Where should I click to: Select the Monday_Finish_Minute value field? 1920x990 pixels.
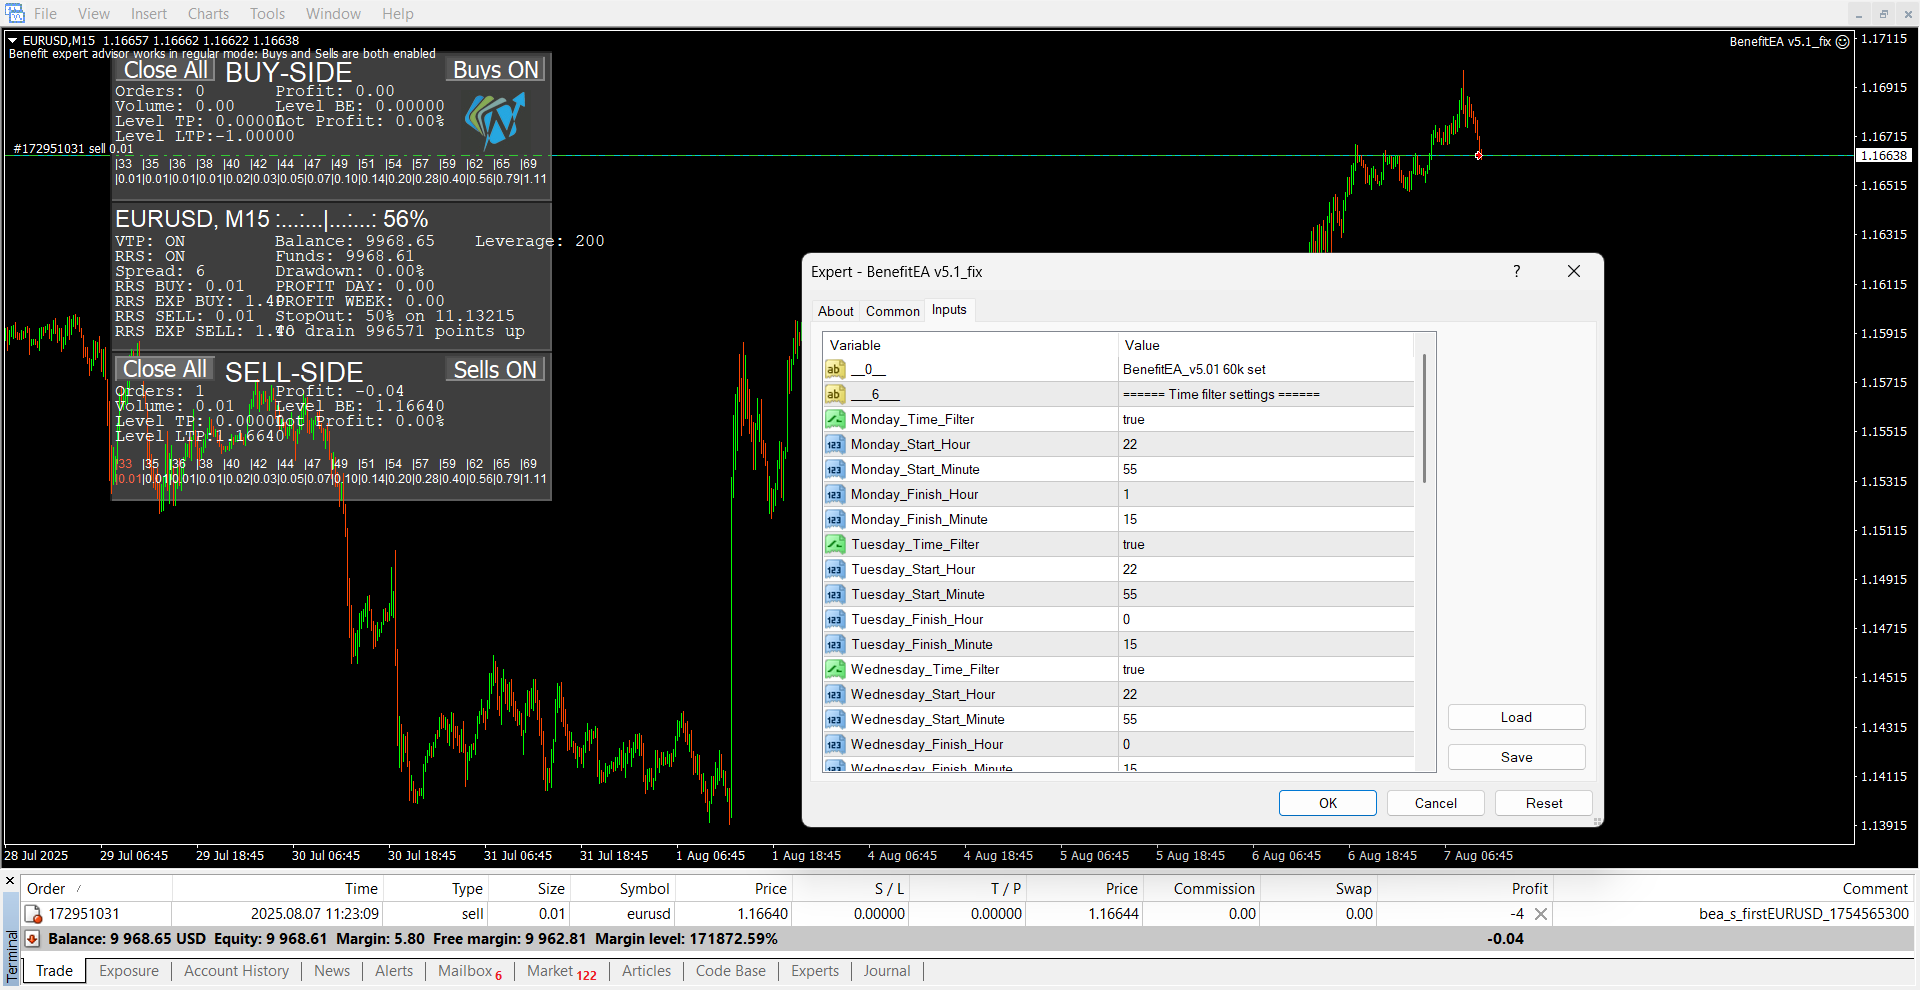point(1265,519)
